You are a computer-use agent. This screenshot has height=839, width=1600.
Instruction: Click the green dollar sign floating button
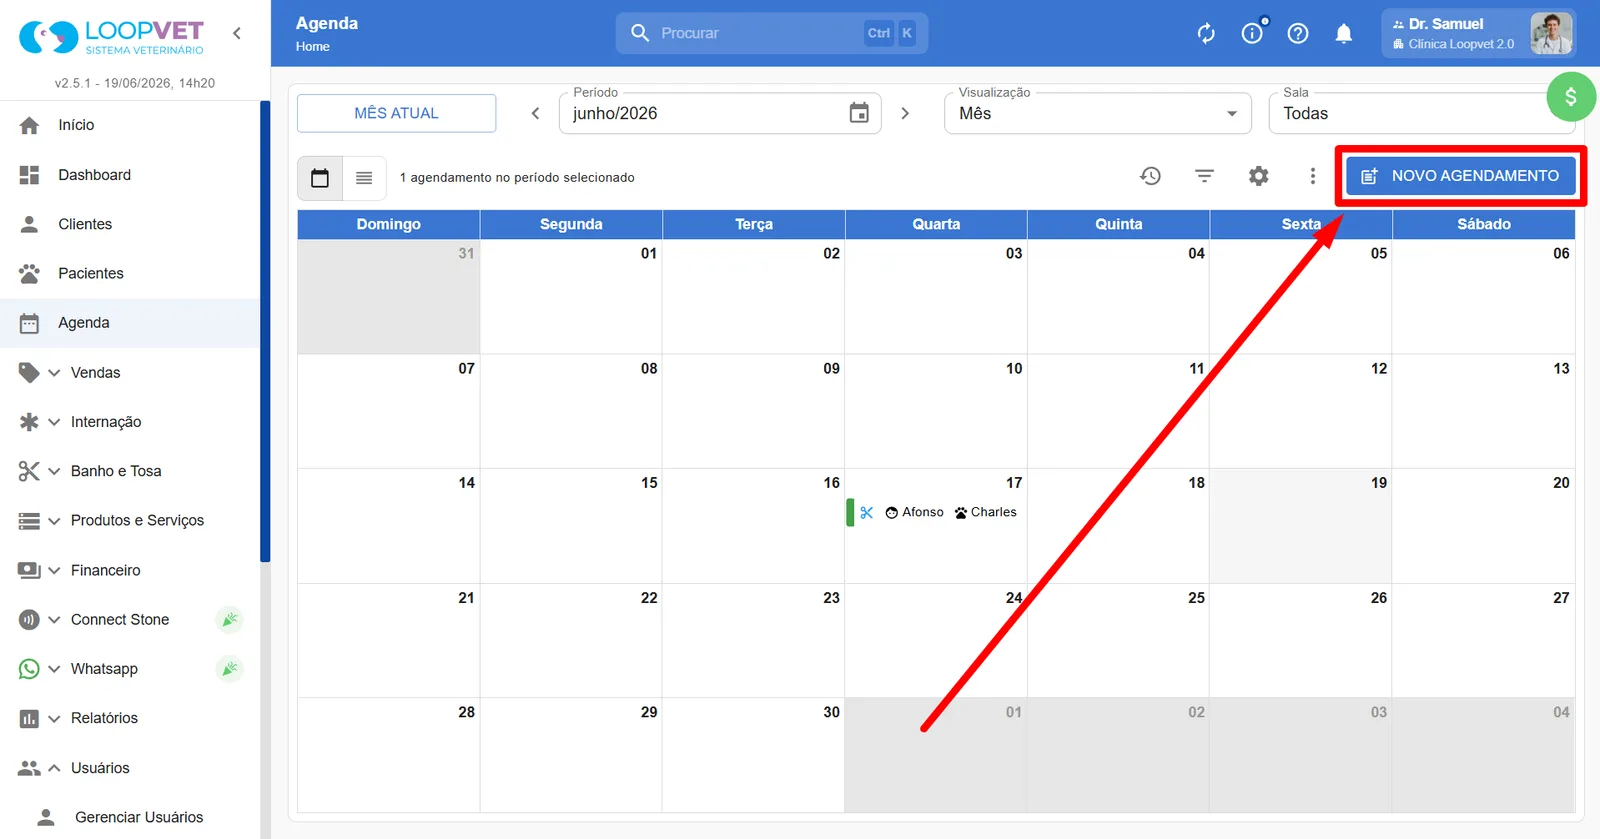(x=1571, y=97)
